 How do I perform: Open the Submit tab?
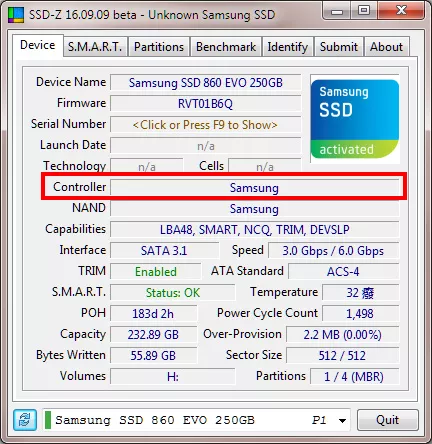[x=339, y=47]
